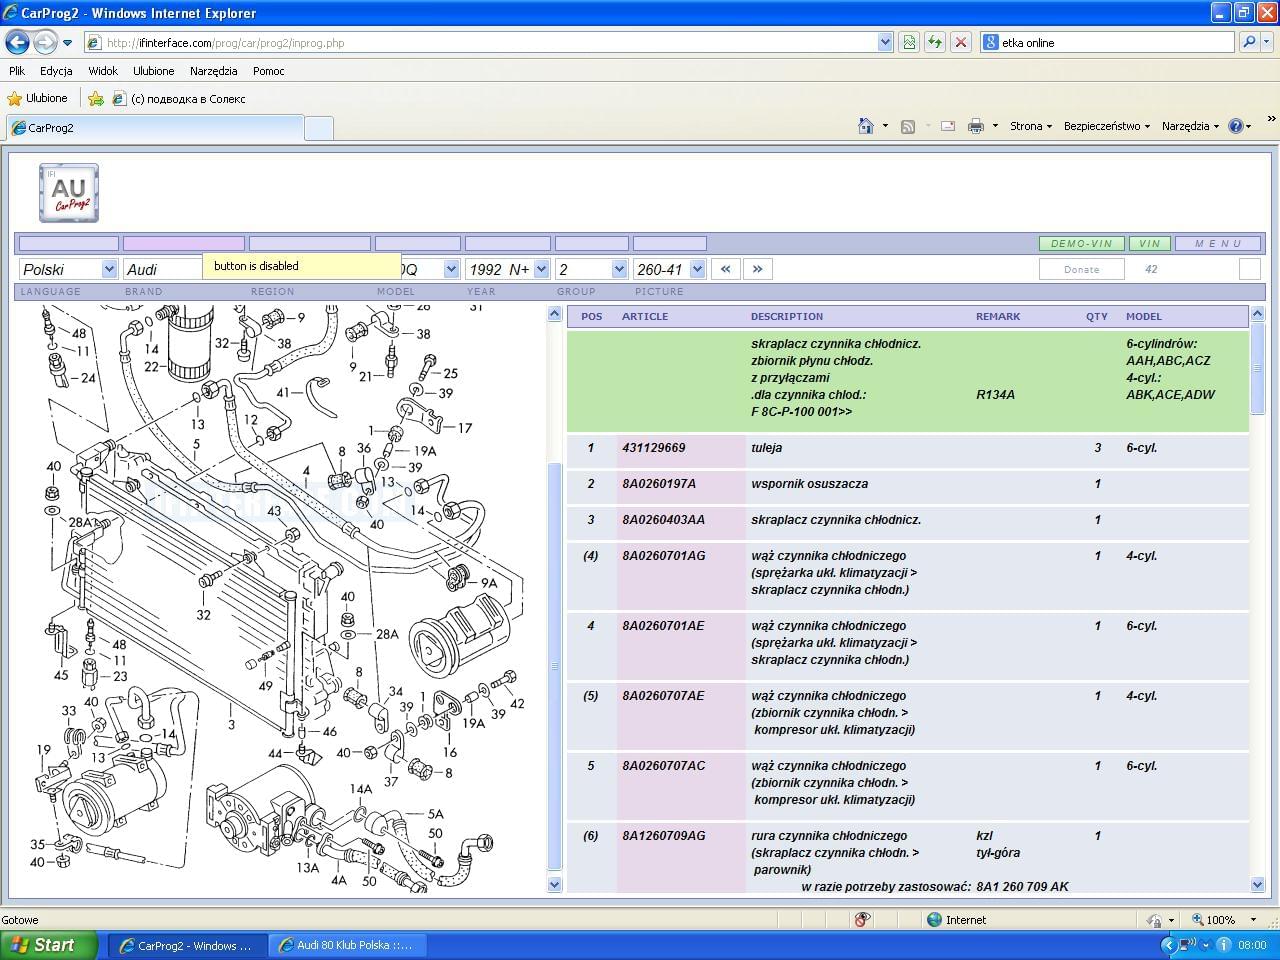Screen dimensions: 1280x960
Task: Open the group dropdown showing 2
Action: click(591, 269)
